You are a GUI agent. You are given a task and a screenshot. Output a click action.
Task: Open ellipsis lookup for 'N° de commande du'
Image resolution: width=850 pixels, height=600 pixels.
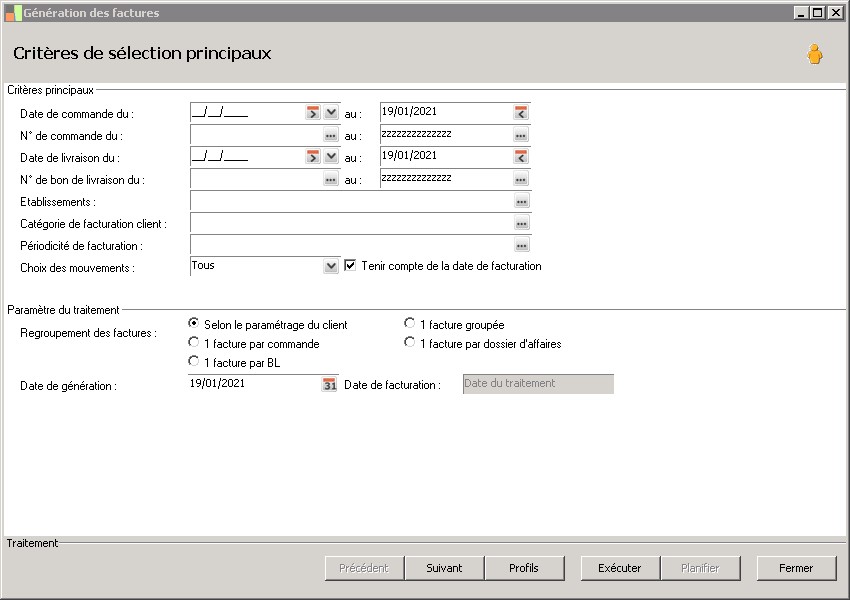pos(331,135)
